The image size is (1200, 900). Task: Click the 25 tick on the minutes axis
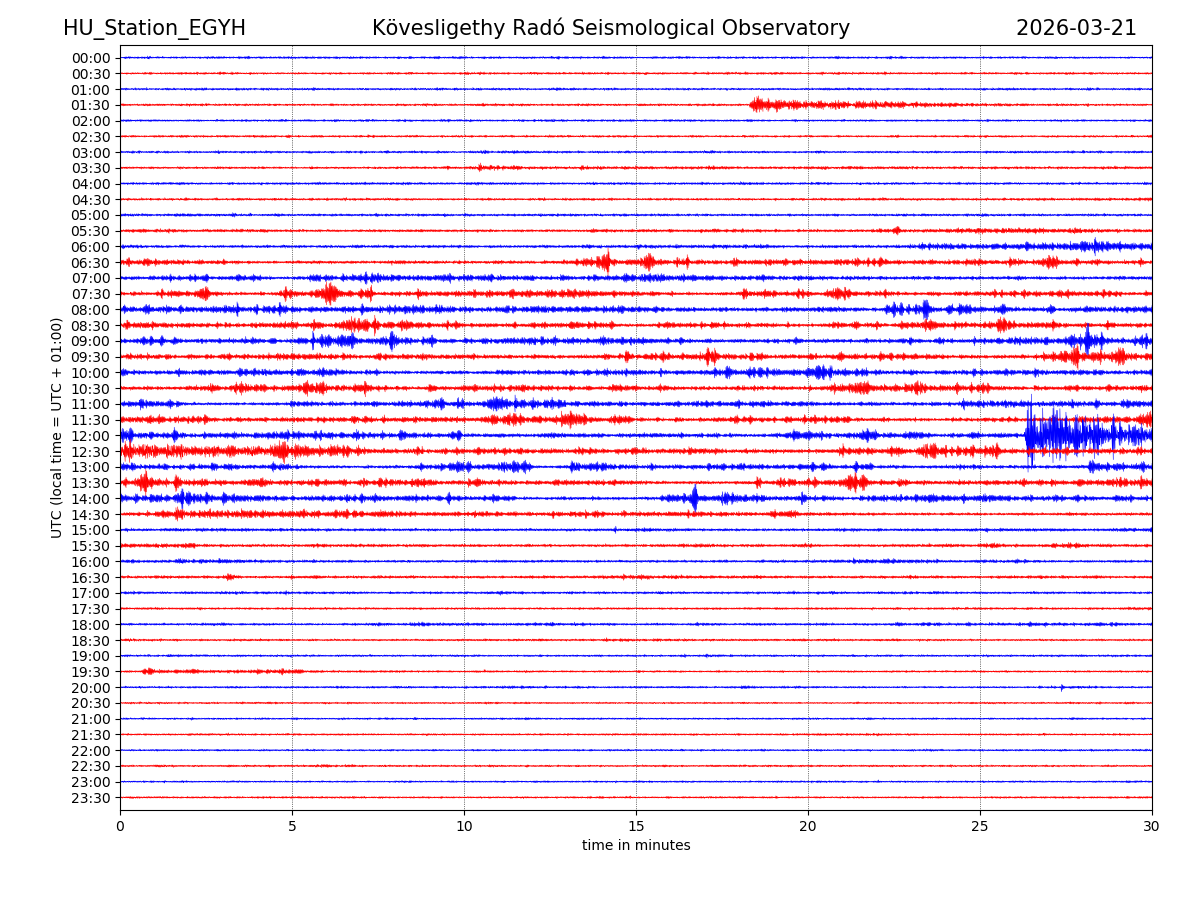pyautogui.click(x=980, y=826)
